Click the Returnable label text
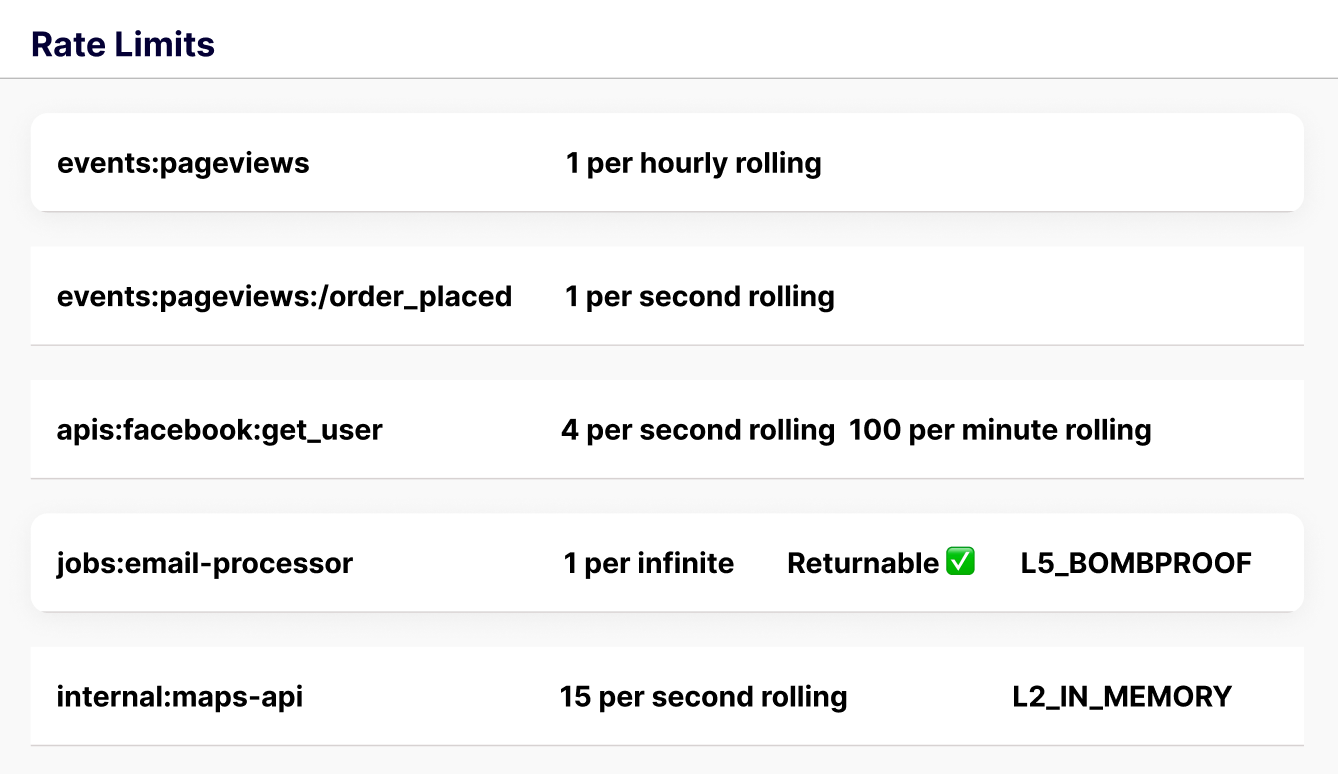Image resolution: width=1338 pixels, height=774 pixels. tap(862, 563)
